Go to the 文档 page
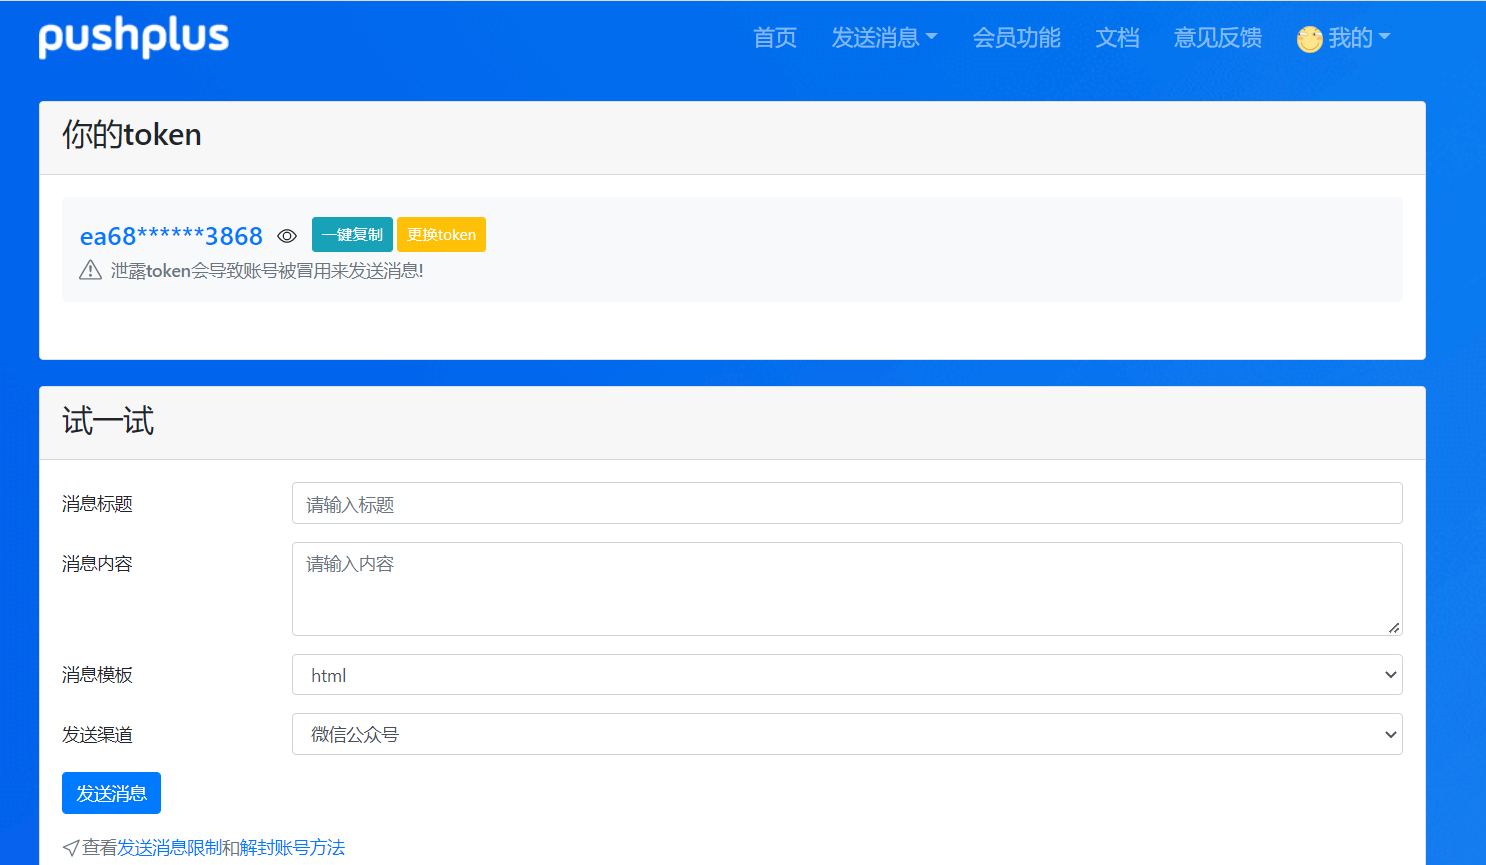The image size is (1486, 865). coord(1118,38)
